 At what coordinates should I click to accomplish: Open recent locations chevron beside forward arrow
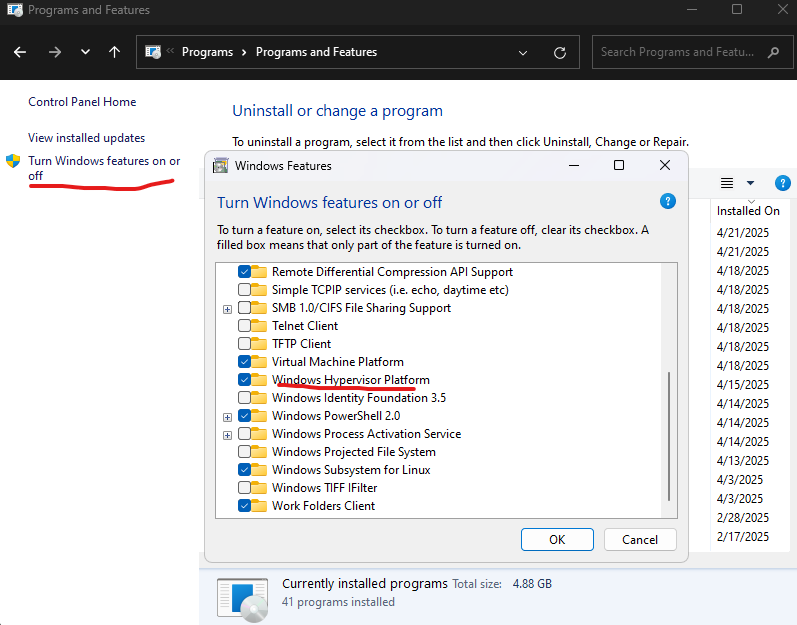click(x=85, y=52)
